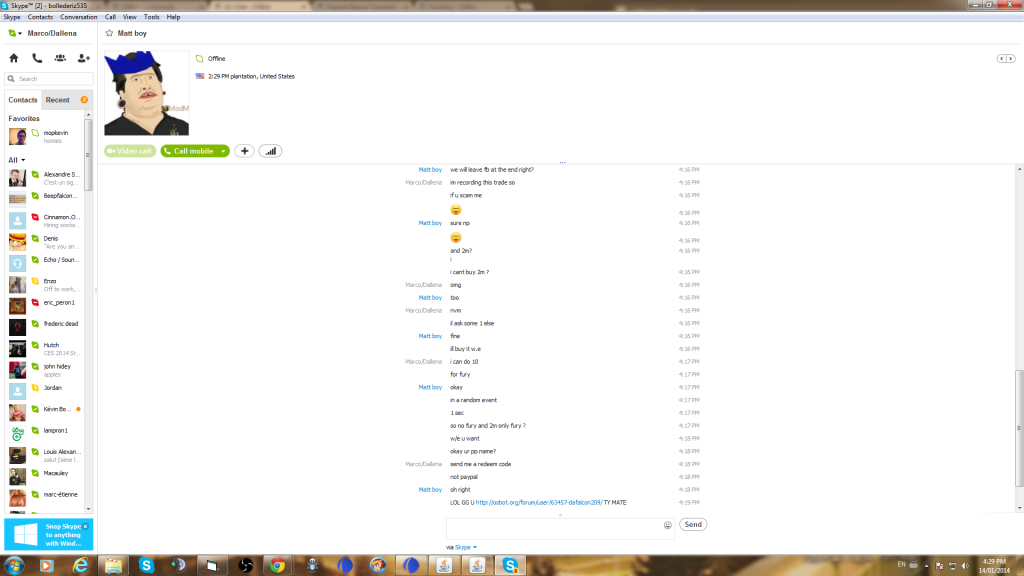
Task: Click the Send button
Action: click(x=693, y=524)
